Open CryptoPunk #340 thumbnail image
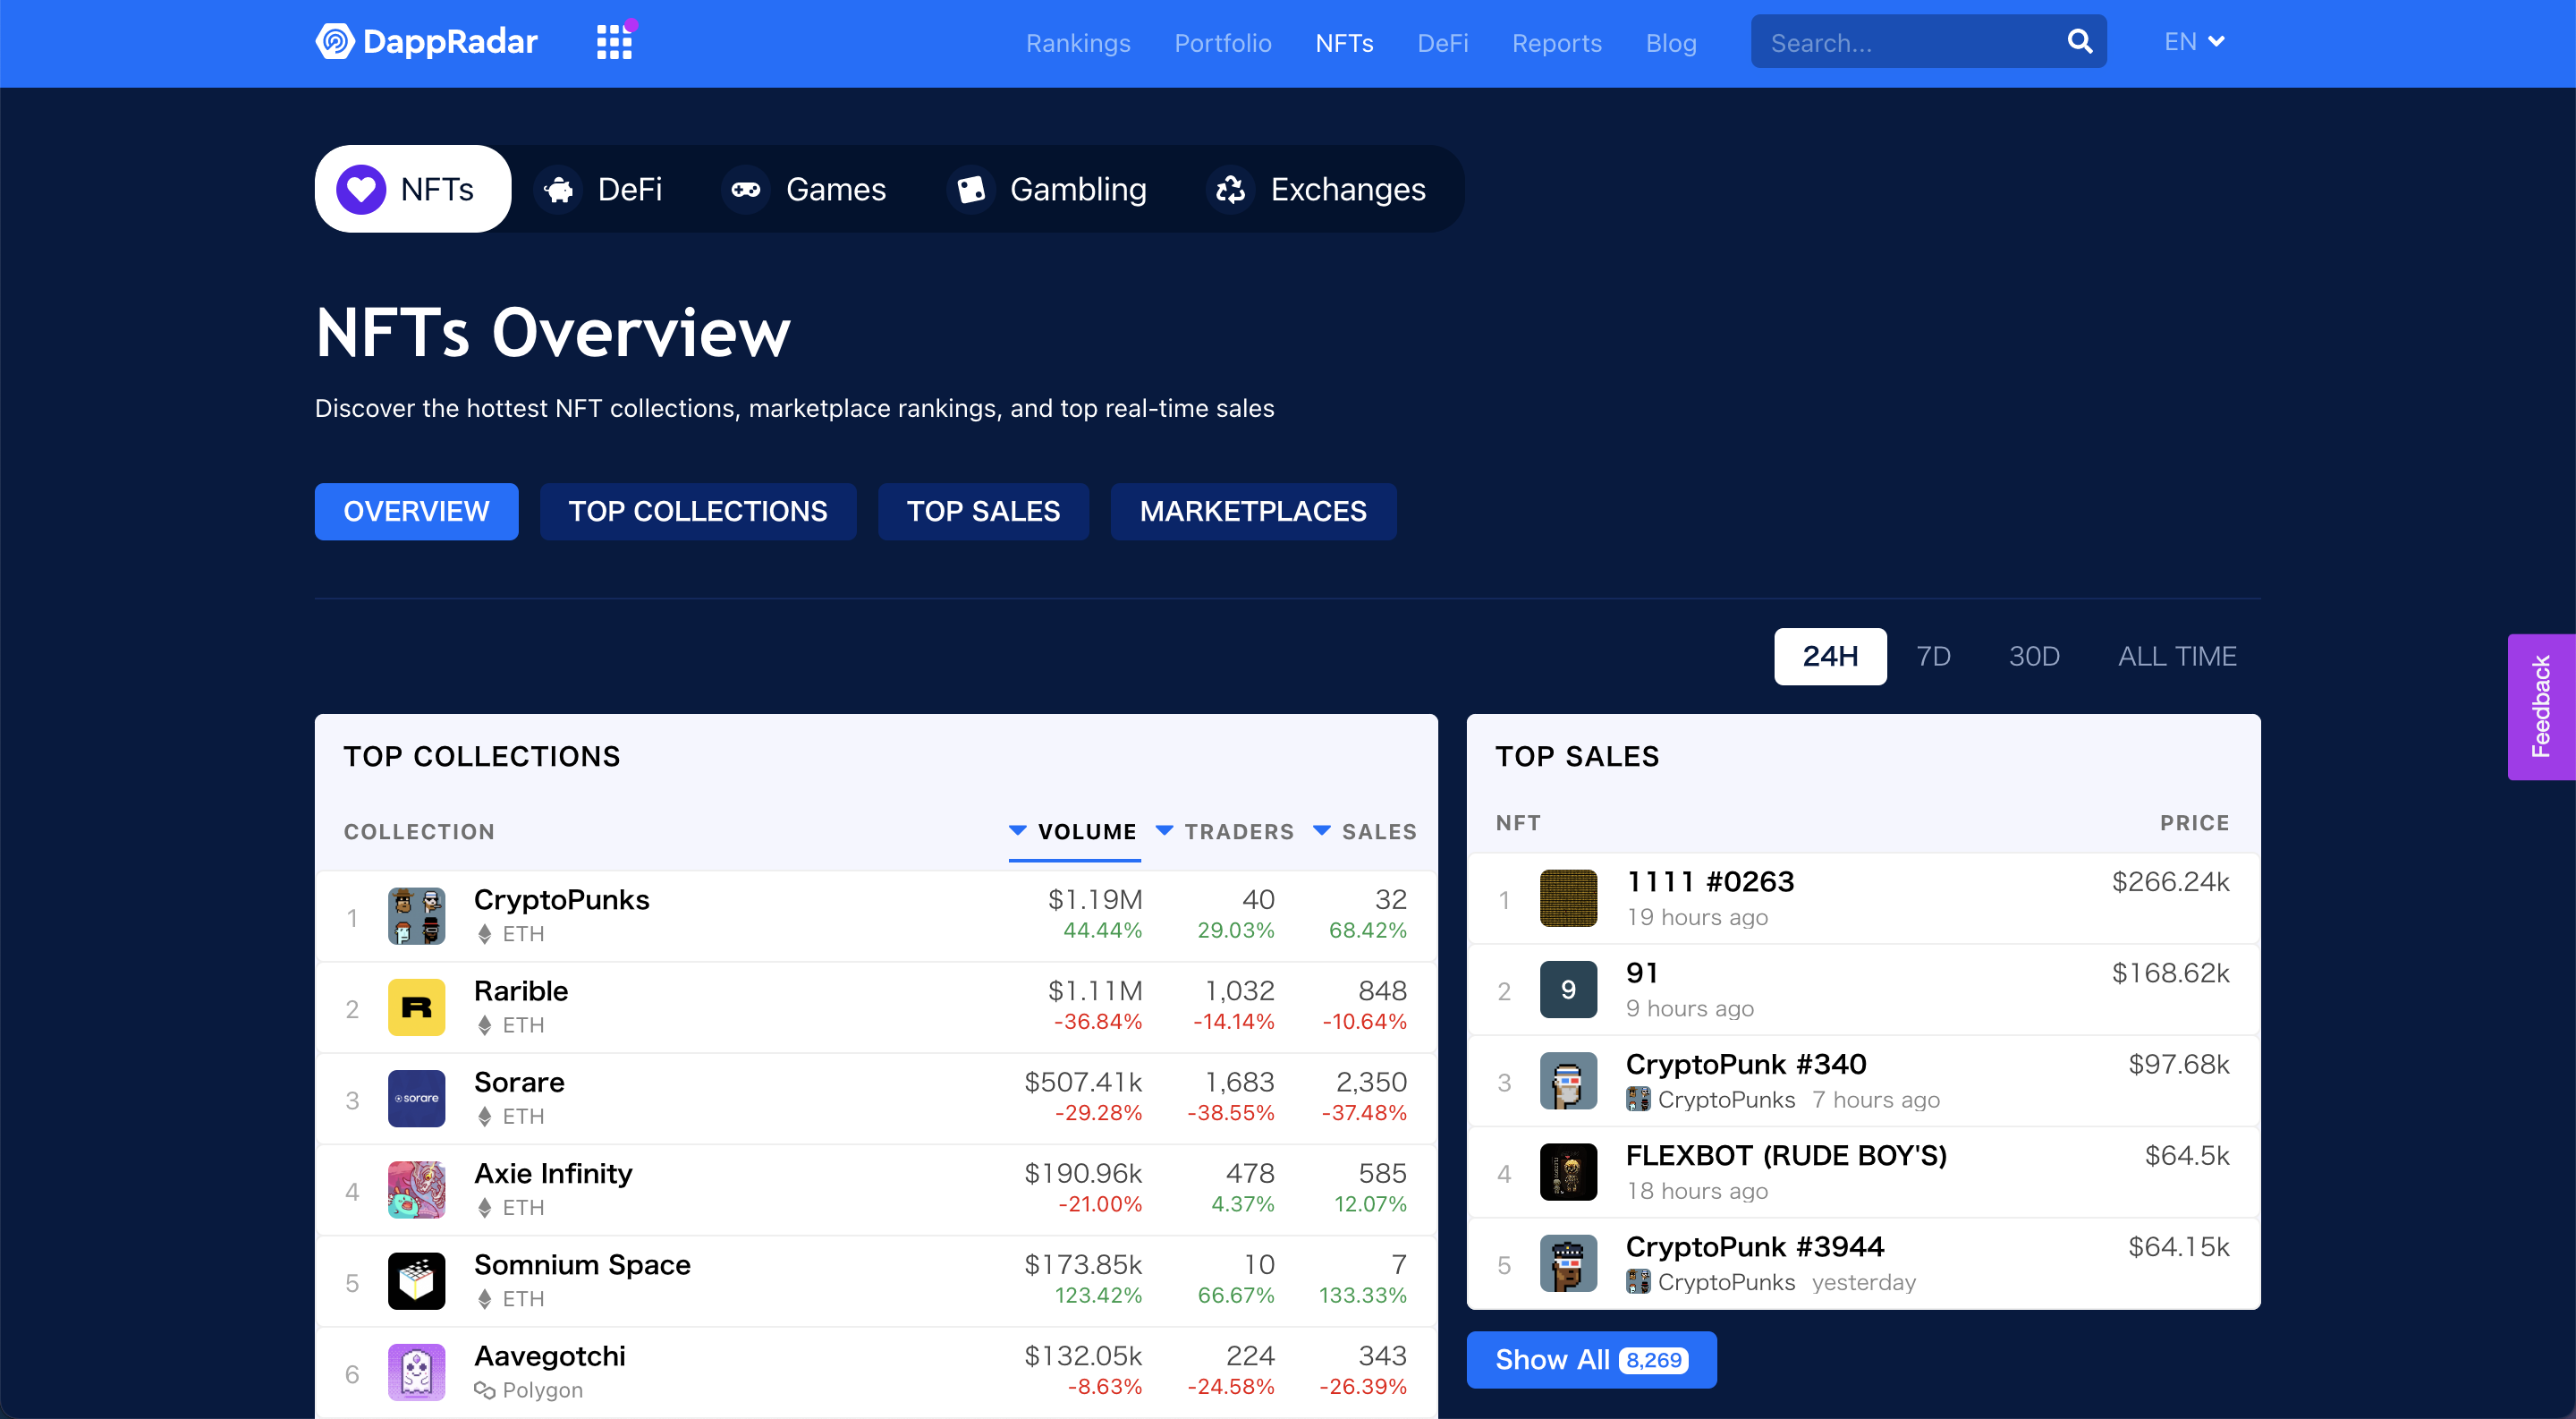 point(1568,1081)
